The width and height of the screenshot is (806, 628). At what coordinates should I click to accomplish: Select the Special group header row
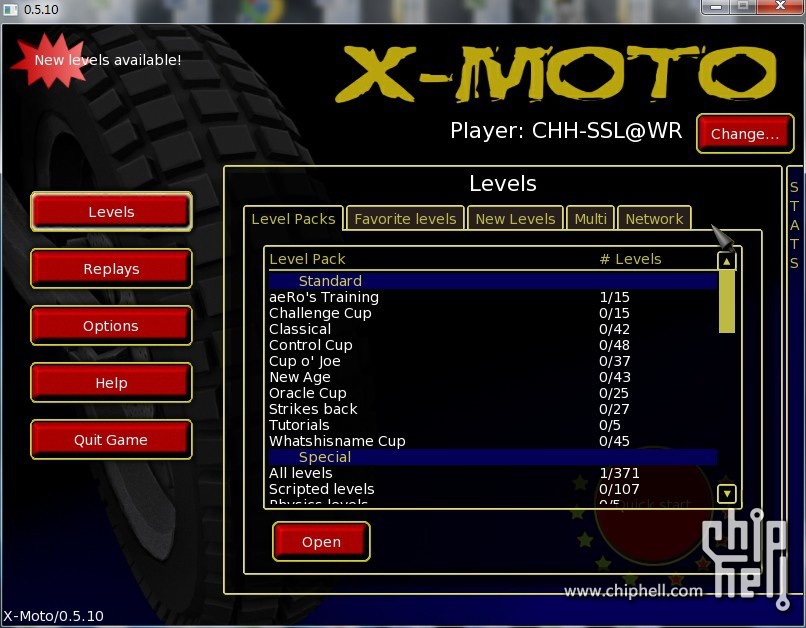492,457
